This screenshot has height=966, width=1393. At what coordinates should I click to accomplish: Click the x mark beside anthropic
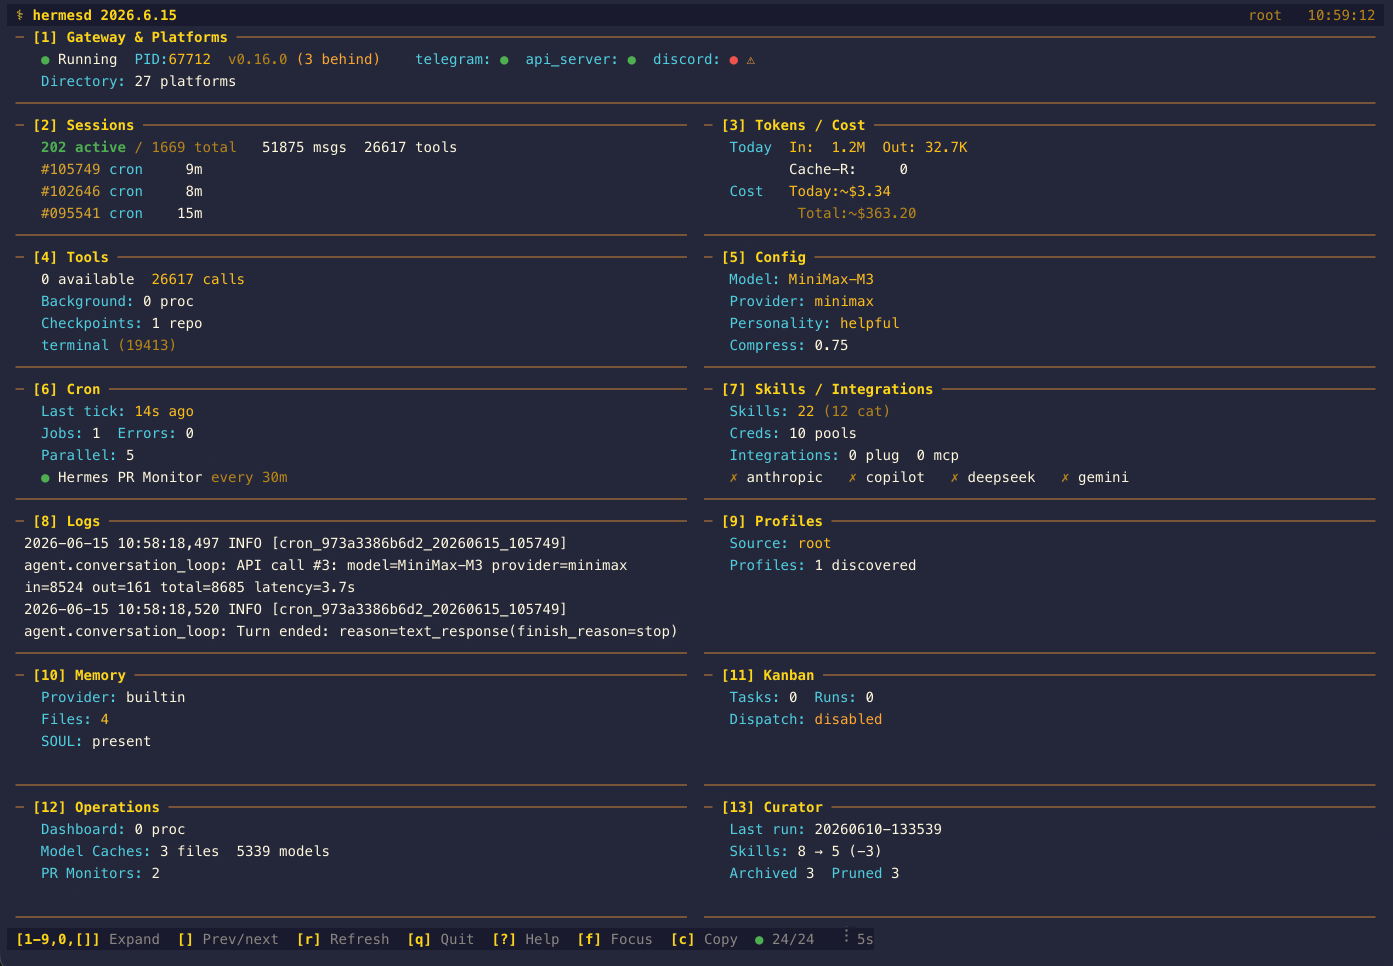coord(733,478)
